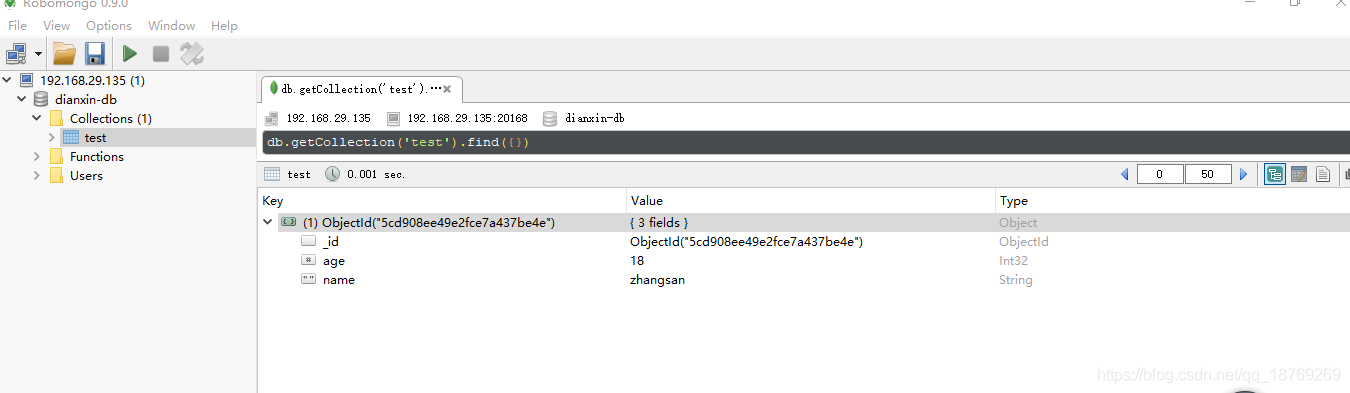Switch results to table view mode
The image size is (1350, 393).
tap(1299, 174)
